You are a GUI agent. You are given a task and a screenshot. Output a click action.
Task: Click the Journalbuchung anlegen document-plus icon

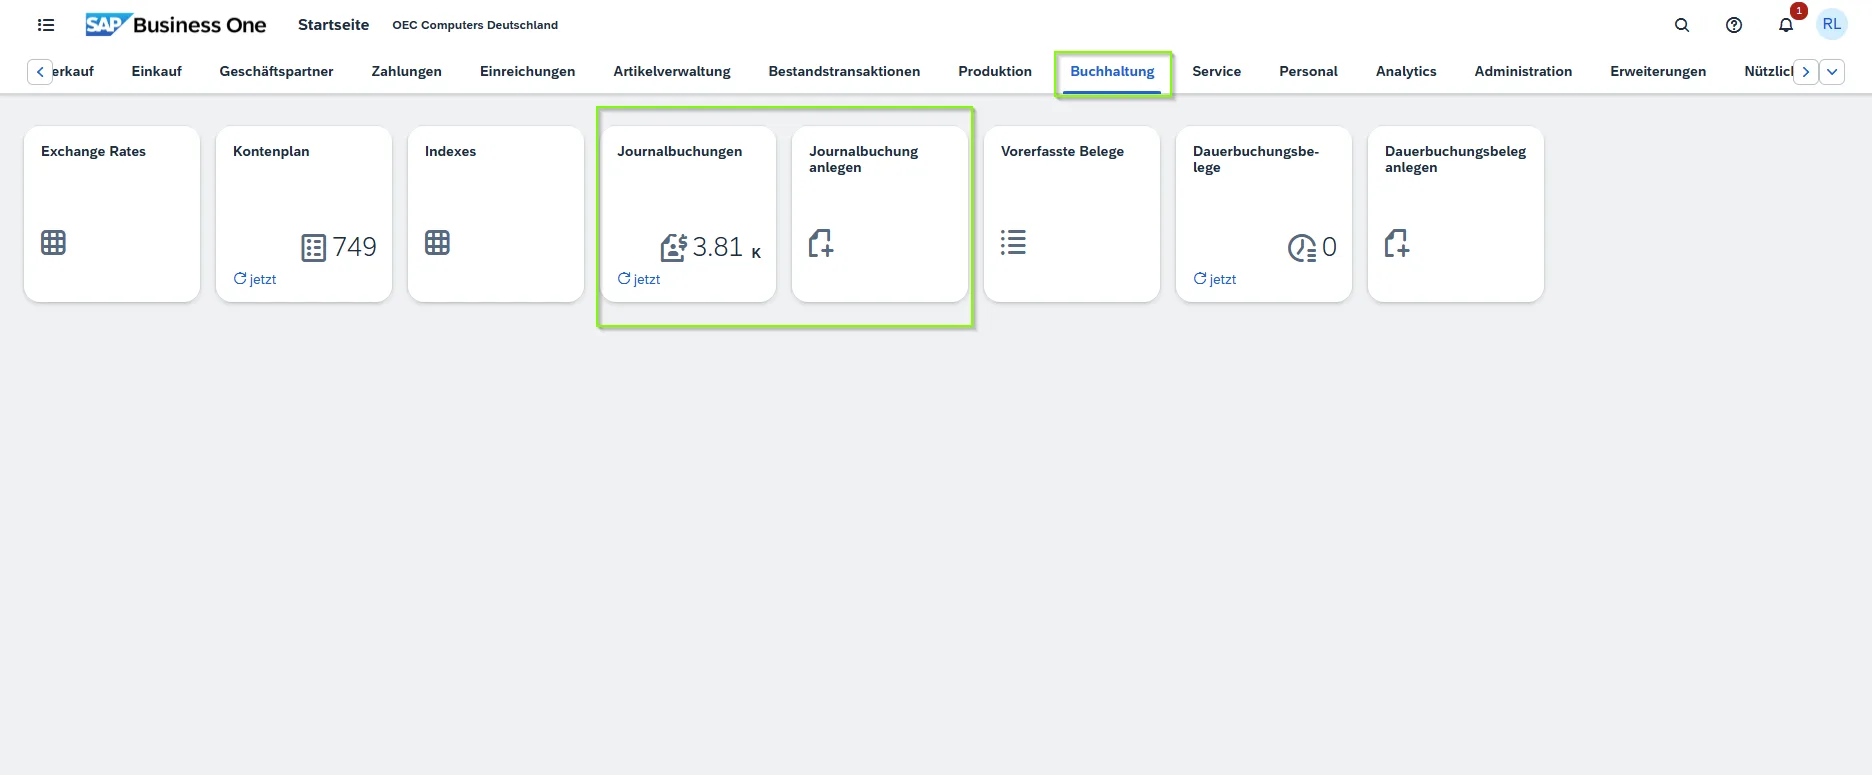coord(821,243)
